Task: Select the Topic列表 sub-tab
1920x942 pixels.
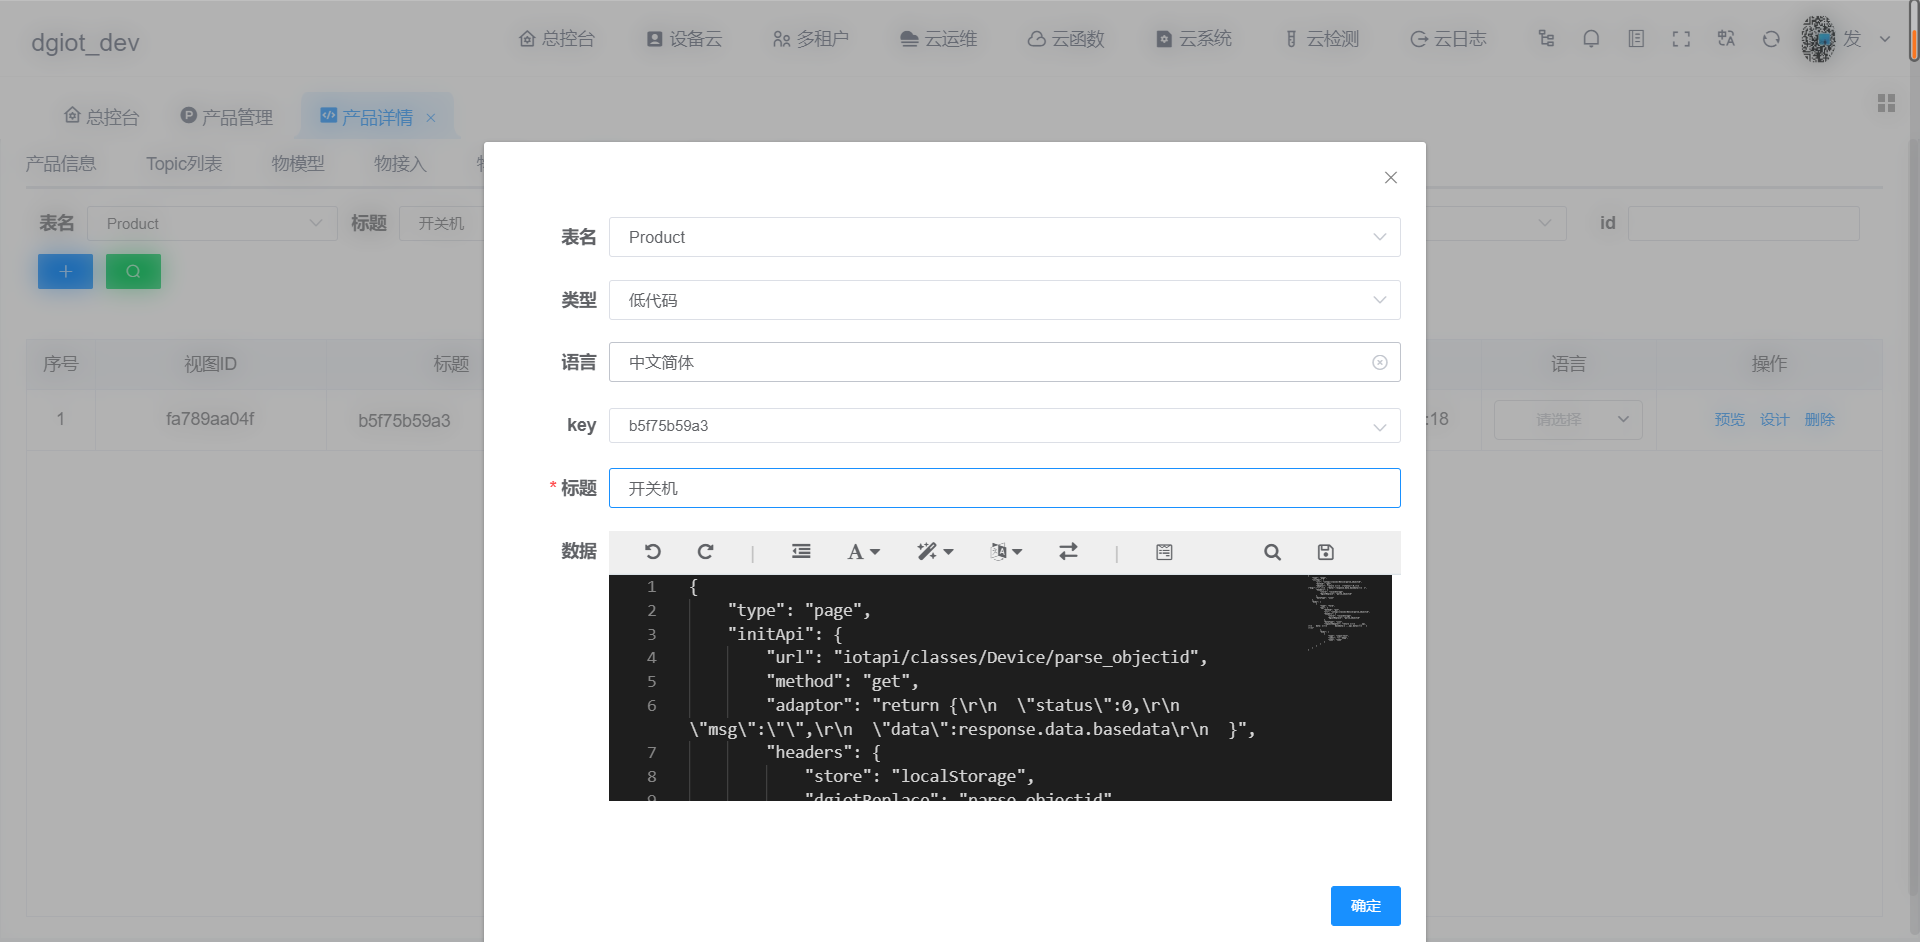Action: coord(184,164)
